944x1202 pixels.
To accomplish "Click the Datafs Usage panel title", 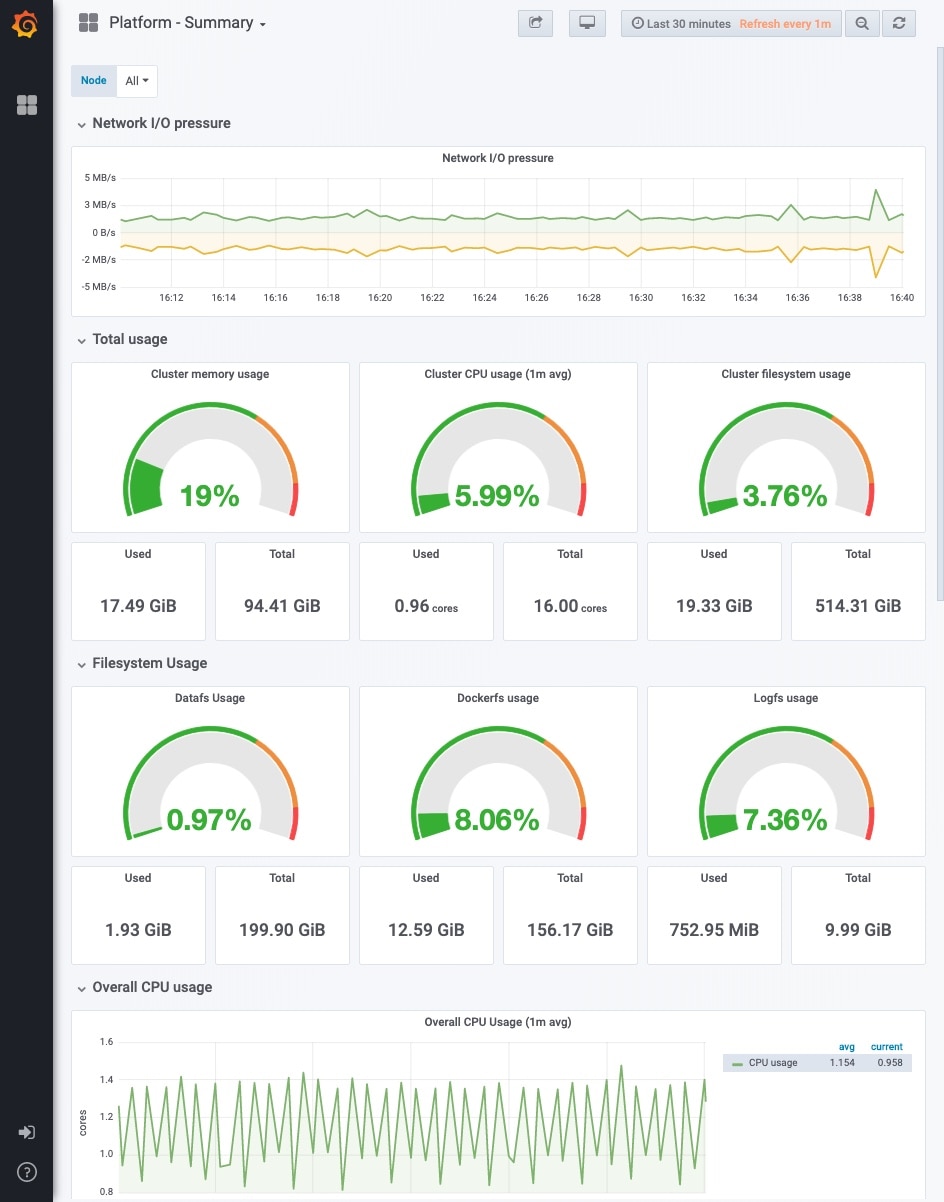I will 210,698.
